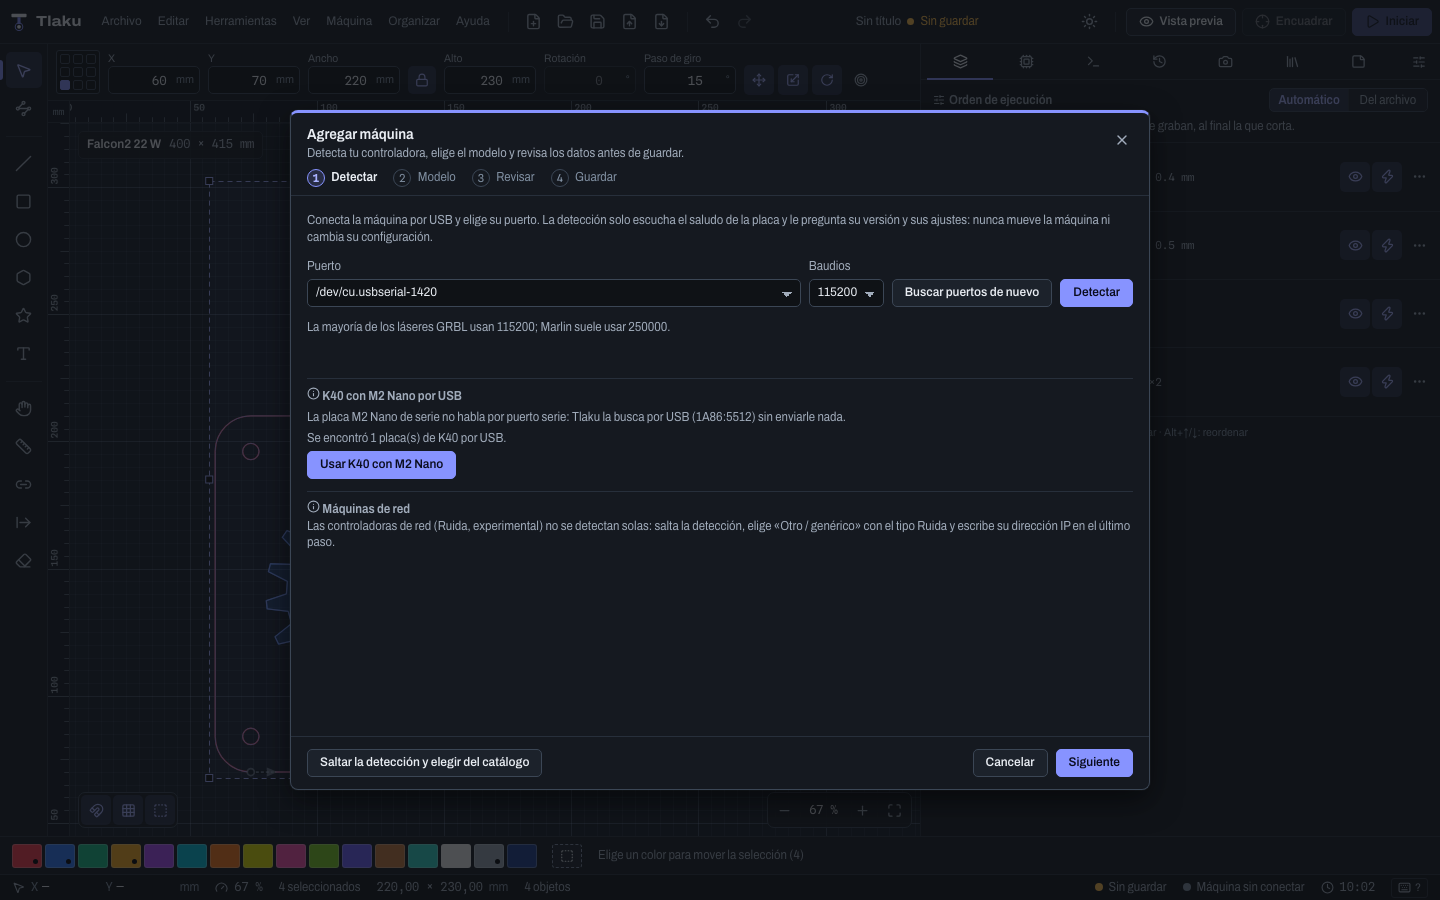The width and height of the screenshot is (1440, 900).
Task: Click the Siguiente button
Action: (x=1094, y=763)
